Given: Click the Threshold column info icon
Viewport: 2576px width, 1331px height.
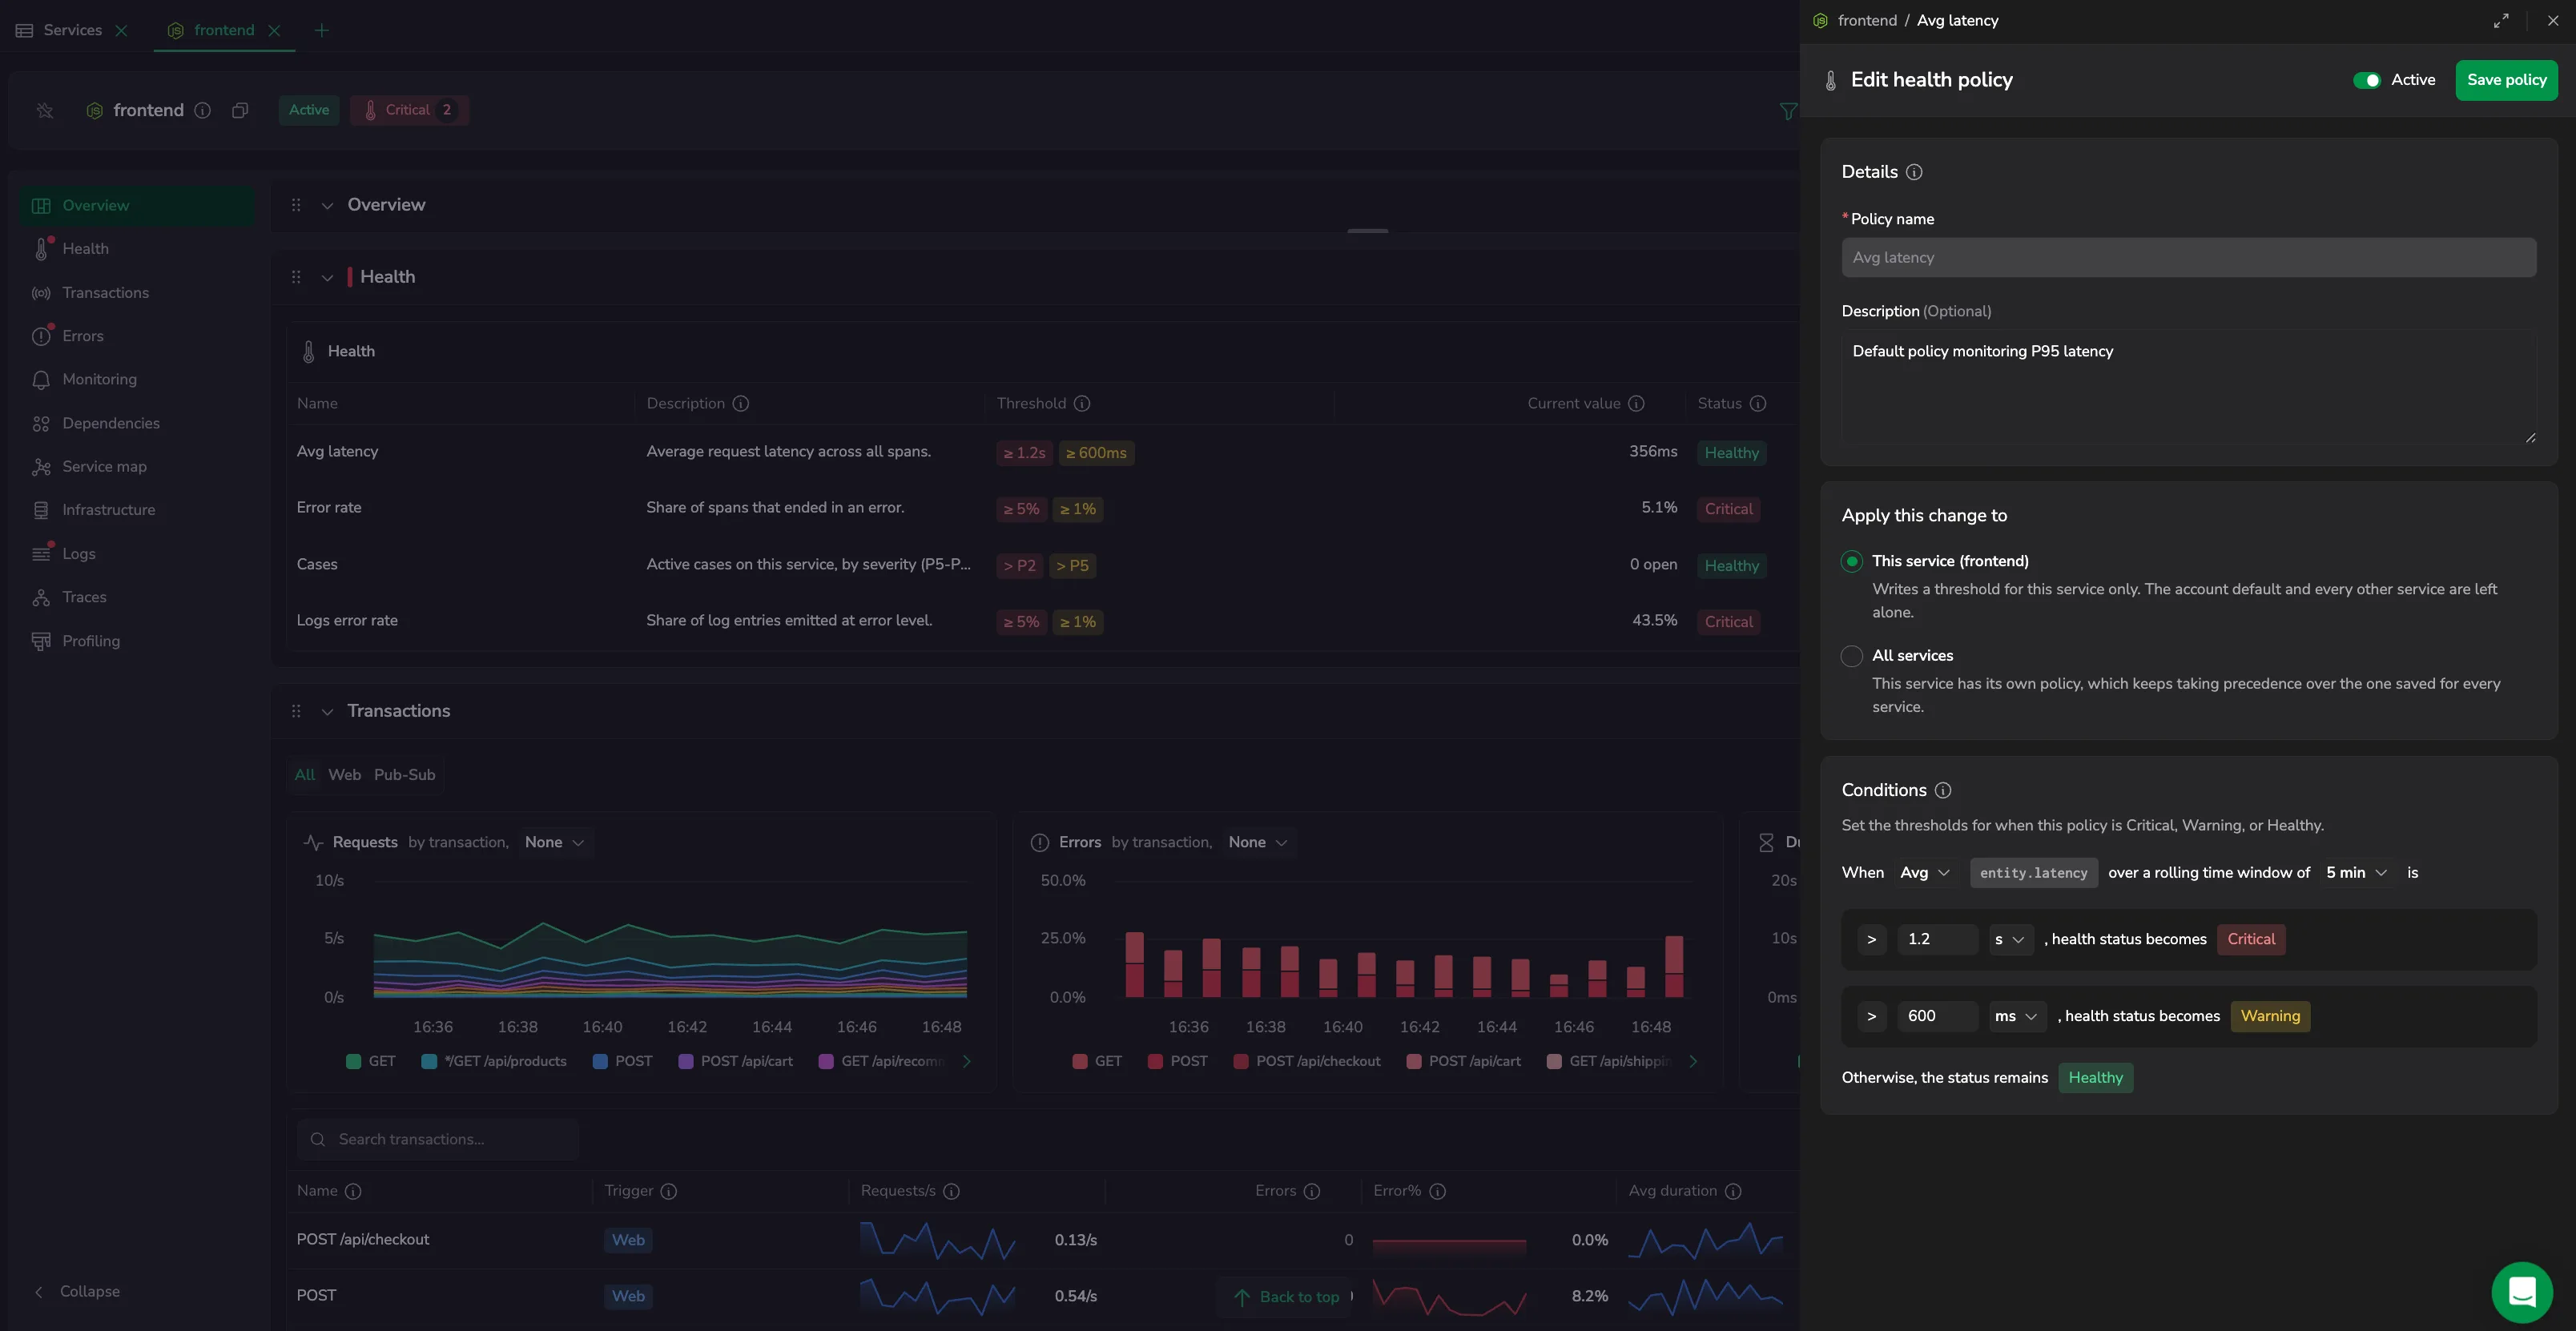Looking at the screenshot, I should [1082, 403].
